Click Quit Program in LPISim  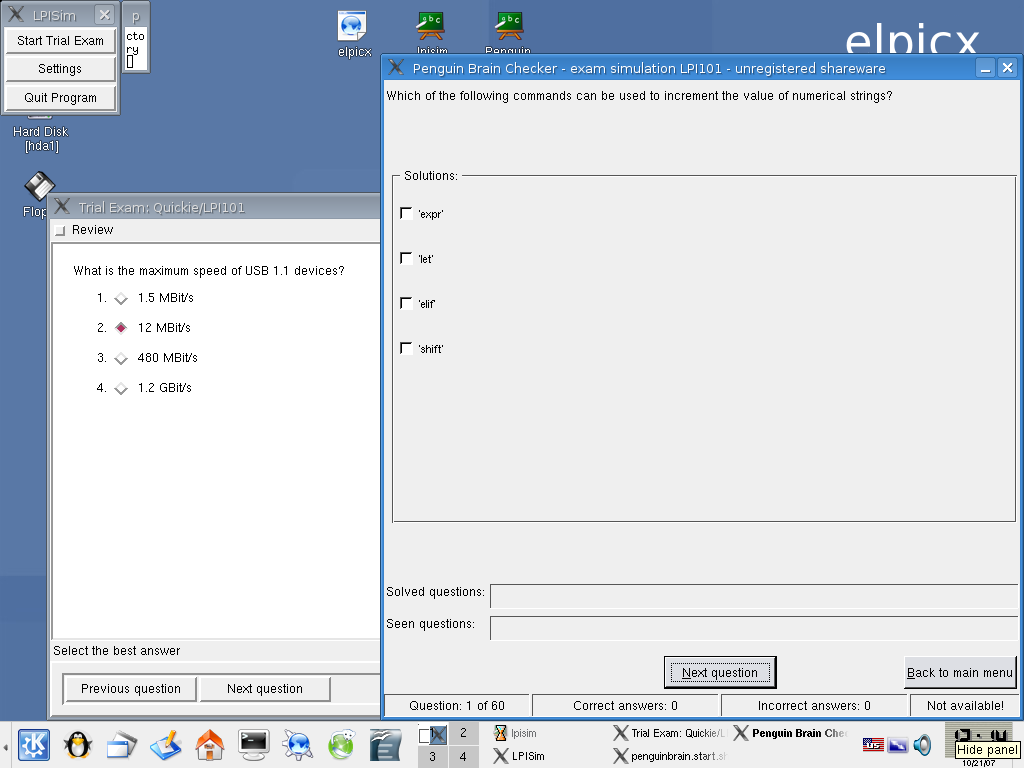click(60, 97)
